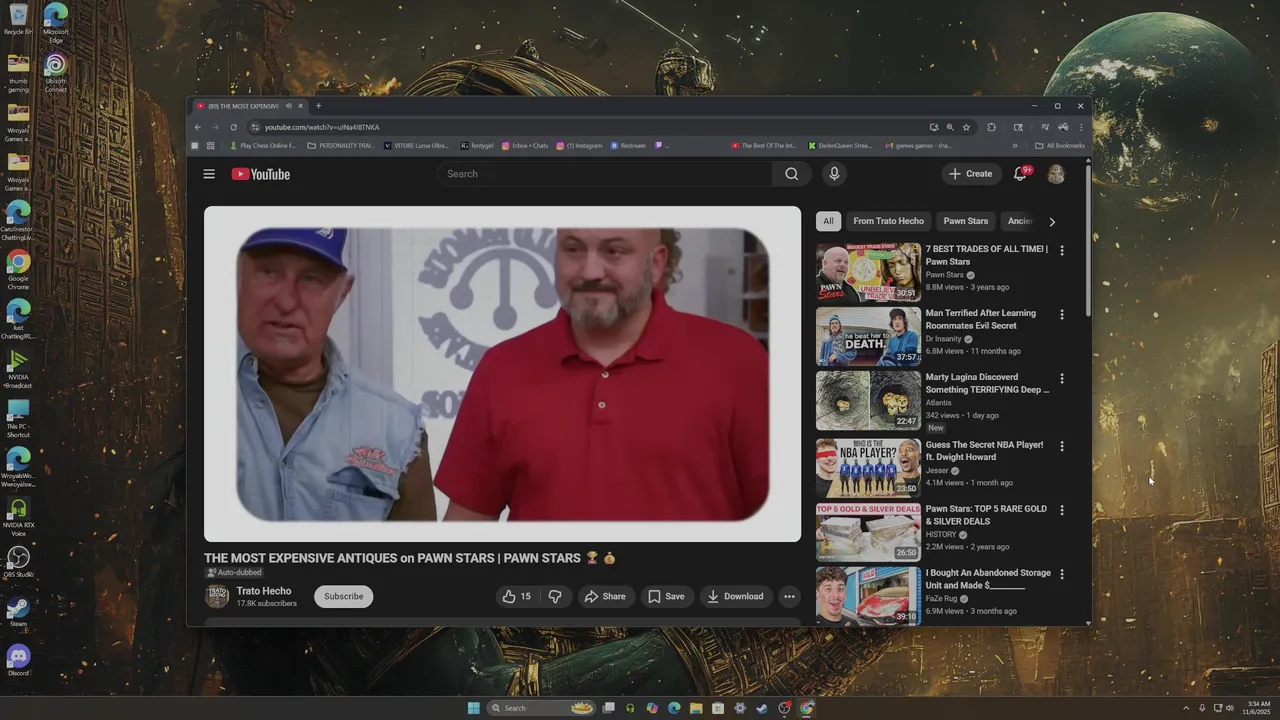Image resolution: width=1280 pixels, height=720 pixels.
Task: Click the YouTube search magnifier button
Action: point(791,174)
